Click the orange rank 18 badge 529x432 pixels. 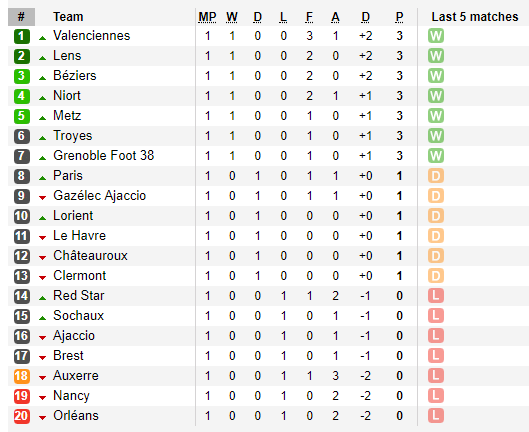22,376
